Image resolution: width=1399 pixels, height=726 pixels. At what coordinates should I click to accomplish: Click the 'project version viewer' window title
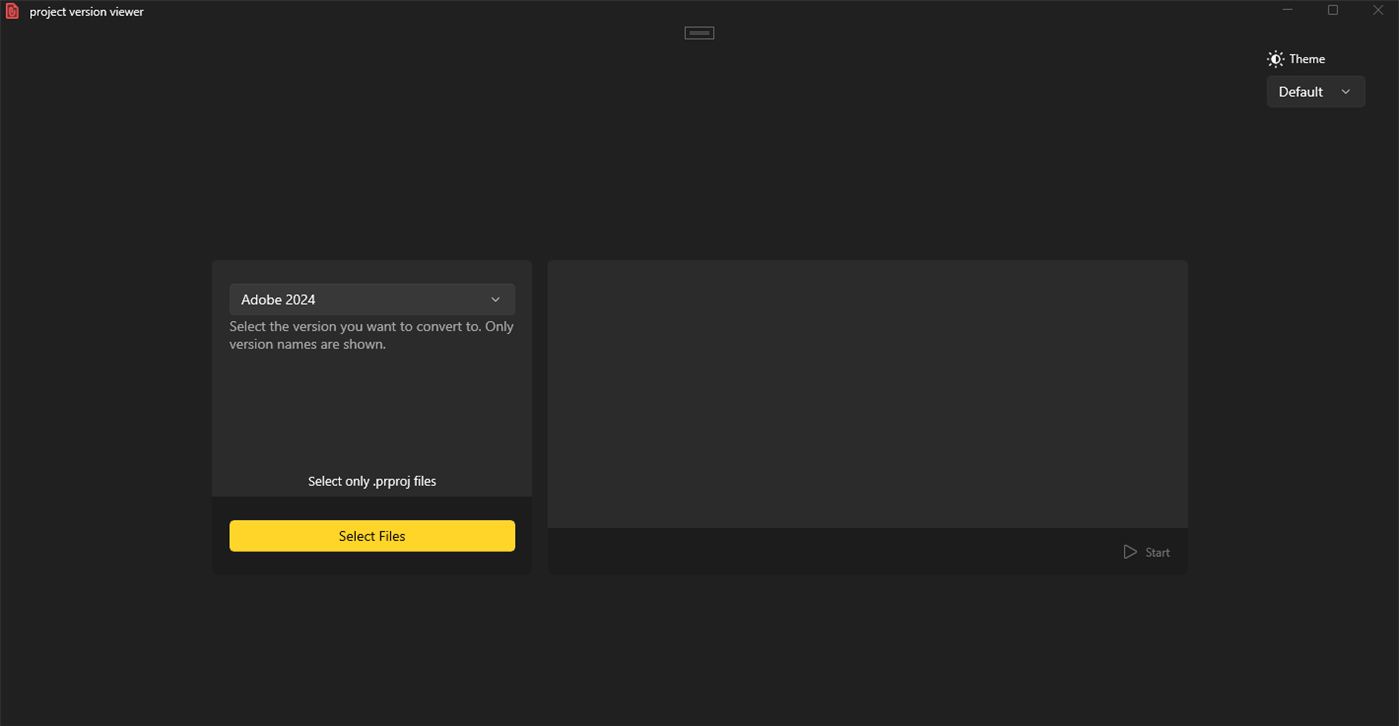point(87,12)
